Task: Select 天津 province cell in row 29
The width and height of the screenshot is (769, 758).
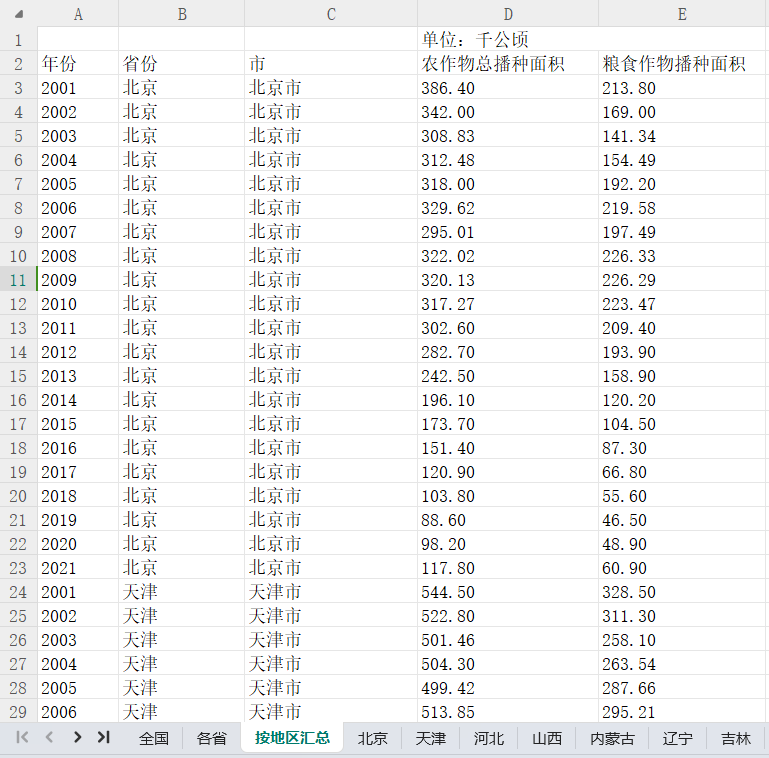Action: (x=181, y=711)
